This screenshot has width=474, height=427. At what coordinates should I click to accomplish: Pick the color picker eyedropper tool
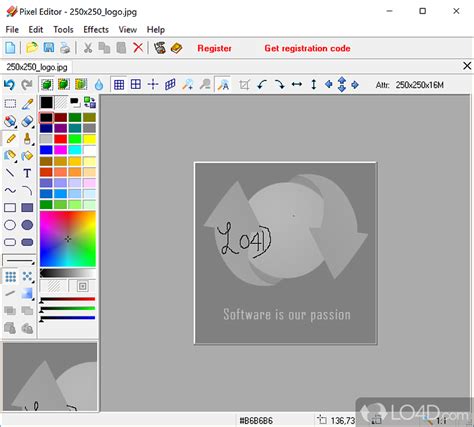click(x=27, y=104)
